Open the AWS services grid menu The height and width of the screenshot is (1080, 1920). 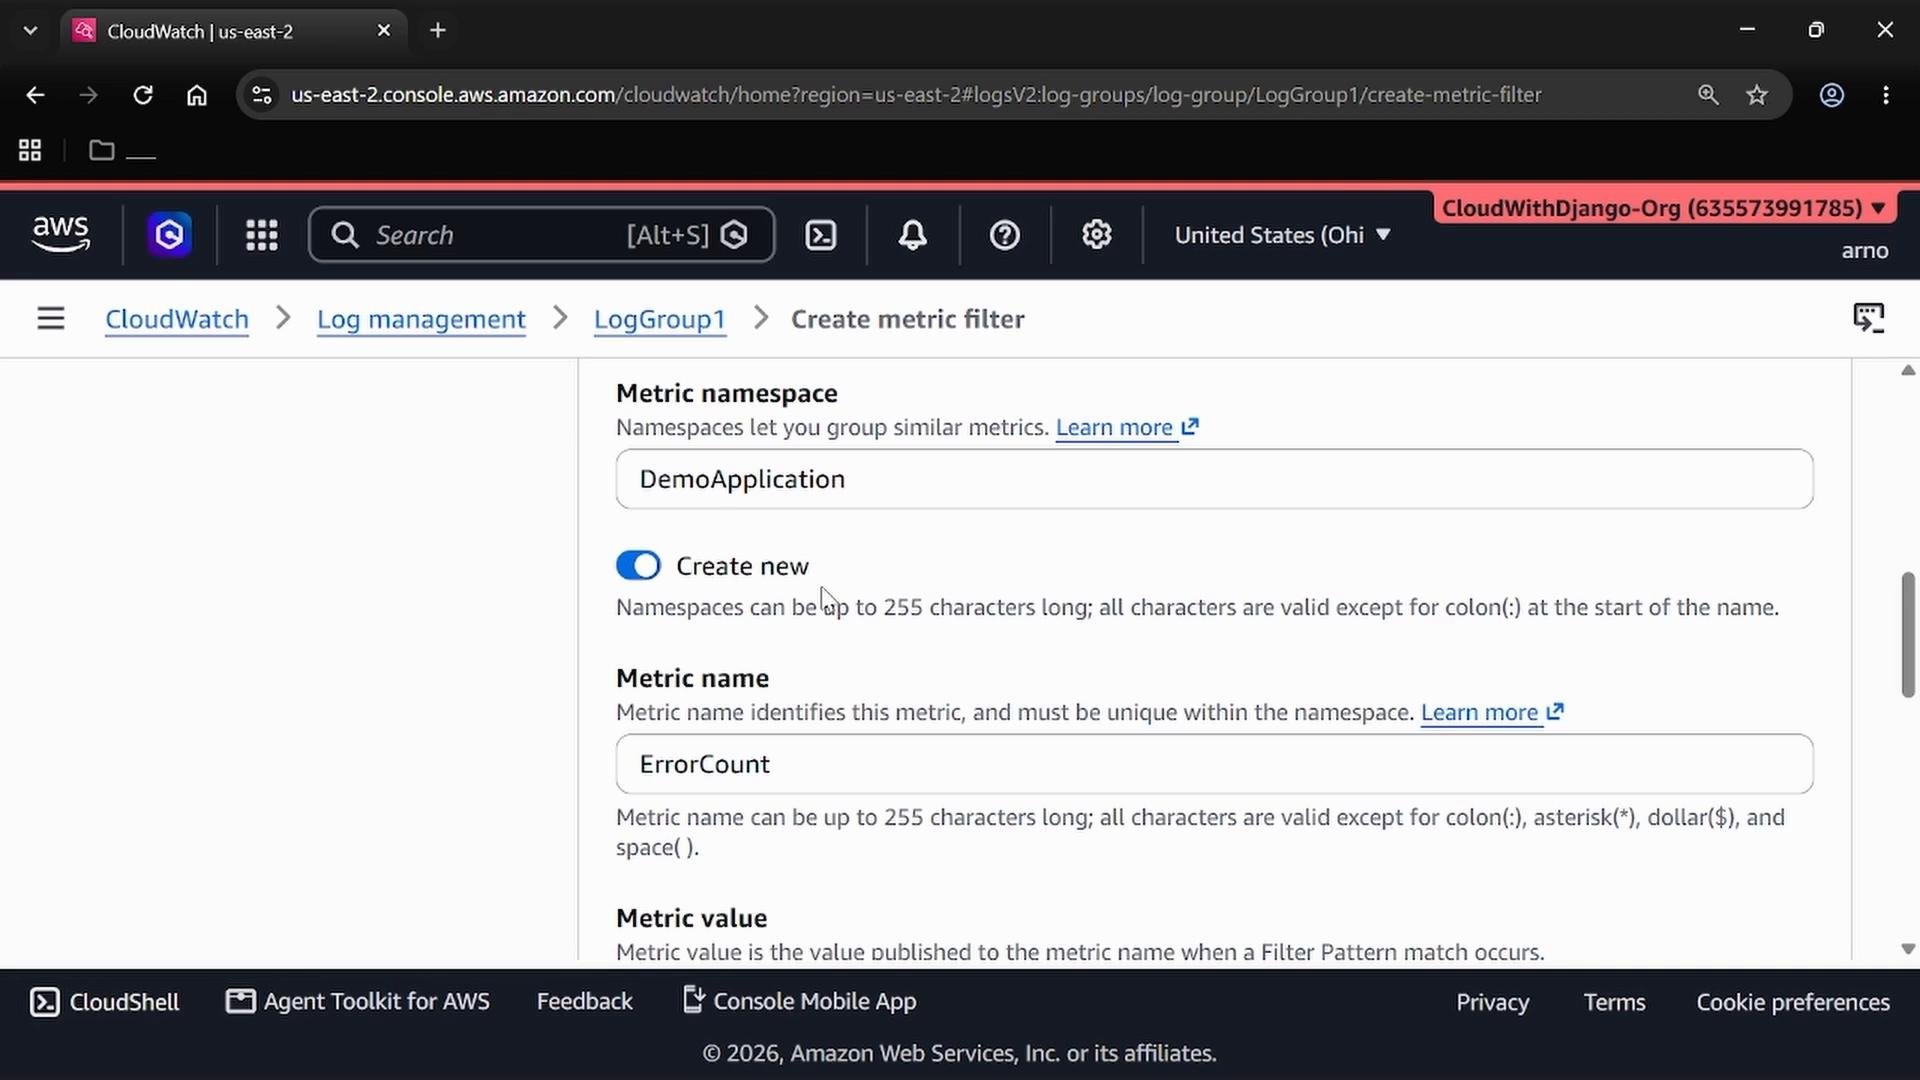(x=262, y=235)
